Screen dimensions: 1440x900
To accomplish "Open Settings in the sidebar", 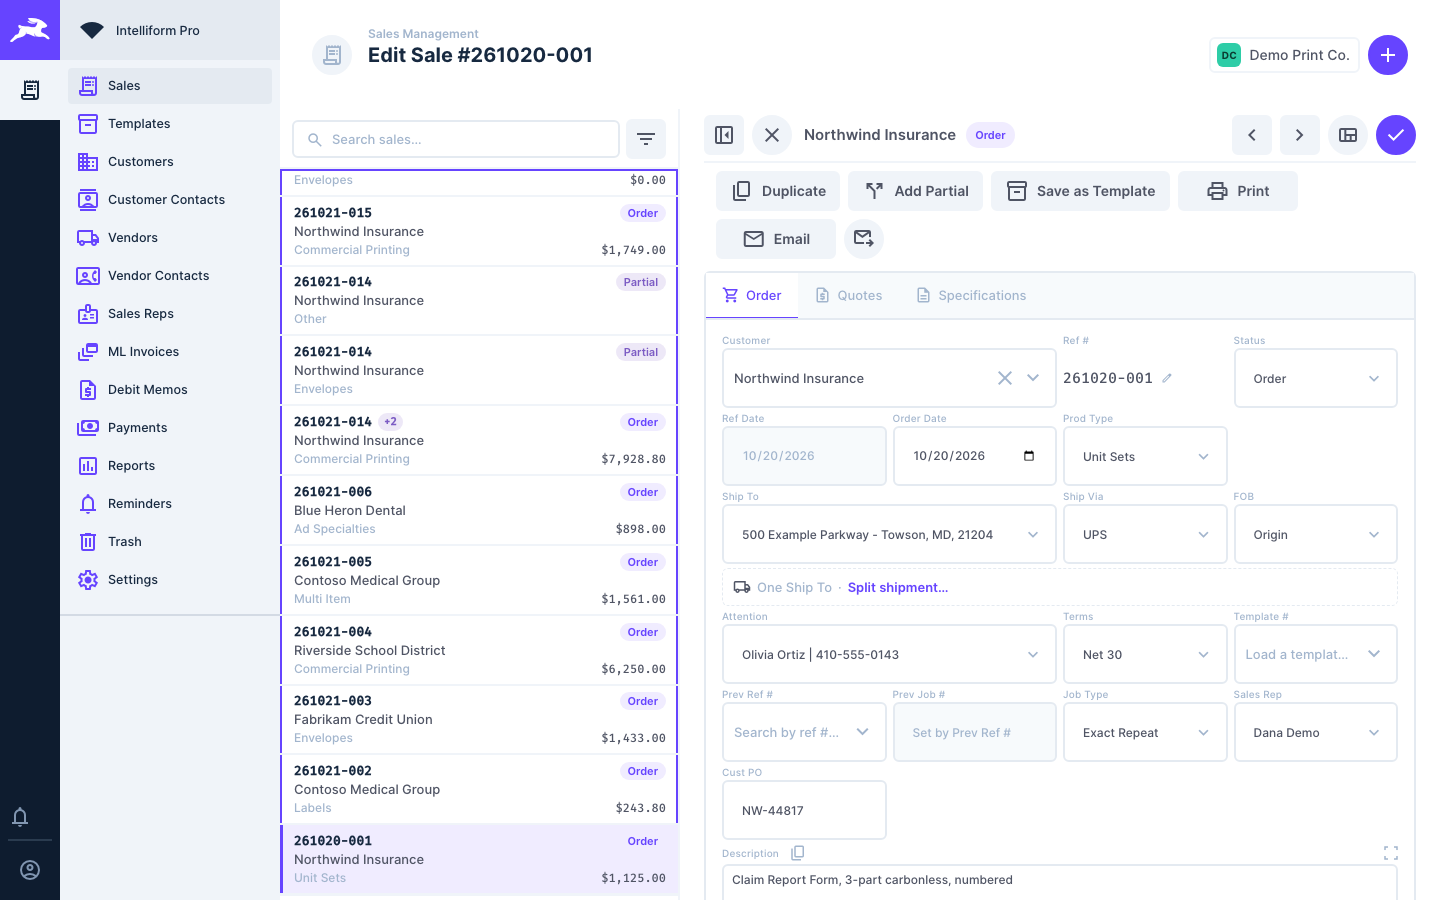I will click(x=170, y=580).
